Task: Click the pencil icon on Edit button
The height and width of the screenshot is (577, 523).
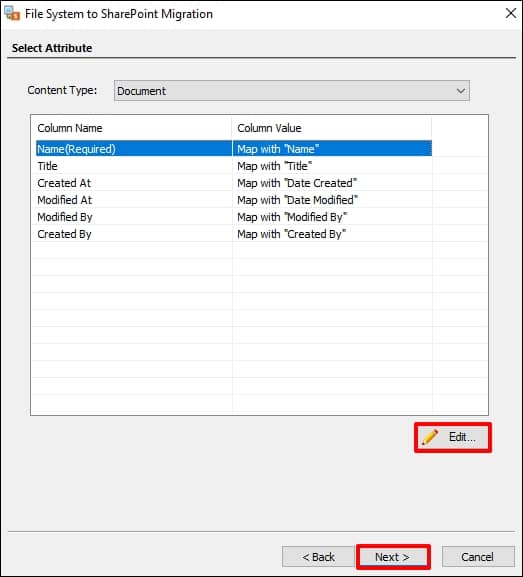Action: pos(430,437)
